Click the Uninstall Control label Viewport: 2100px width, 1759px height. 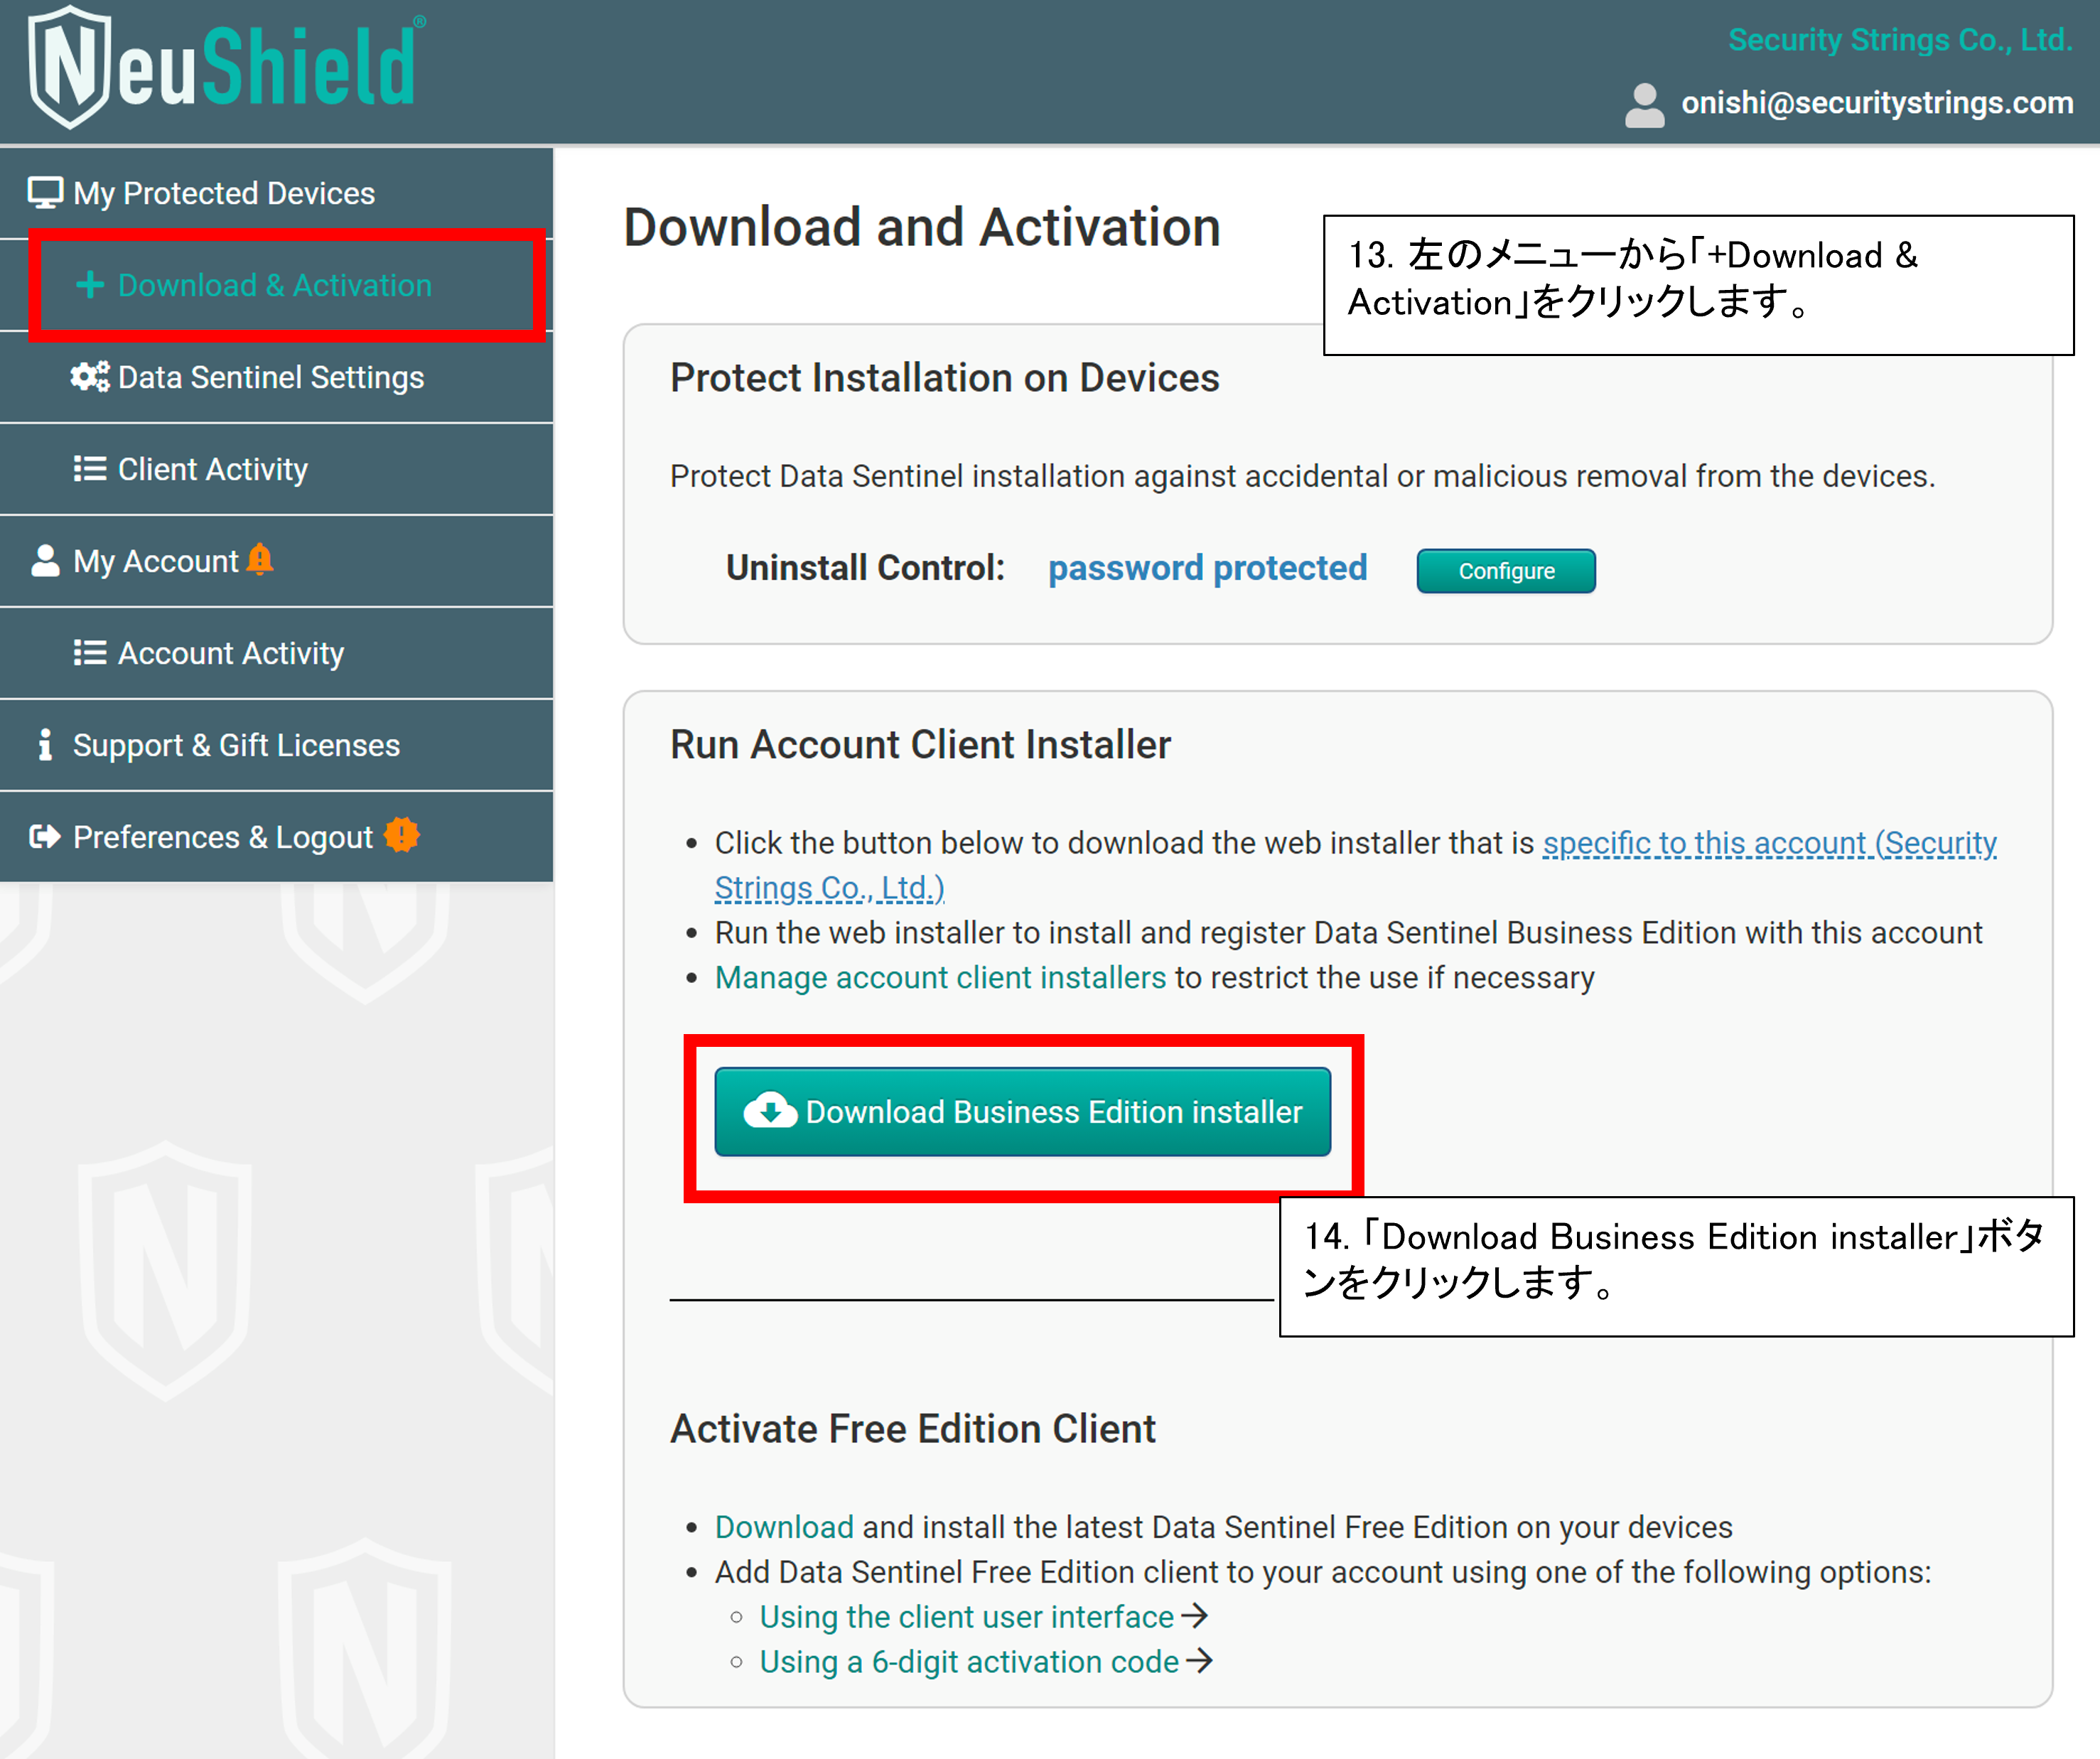click(865, 568)
